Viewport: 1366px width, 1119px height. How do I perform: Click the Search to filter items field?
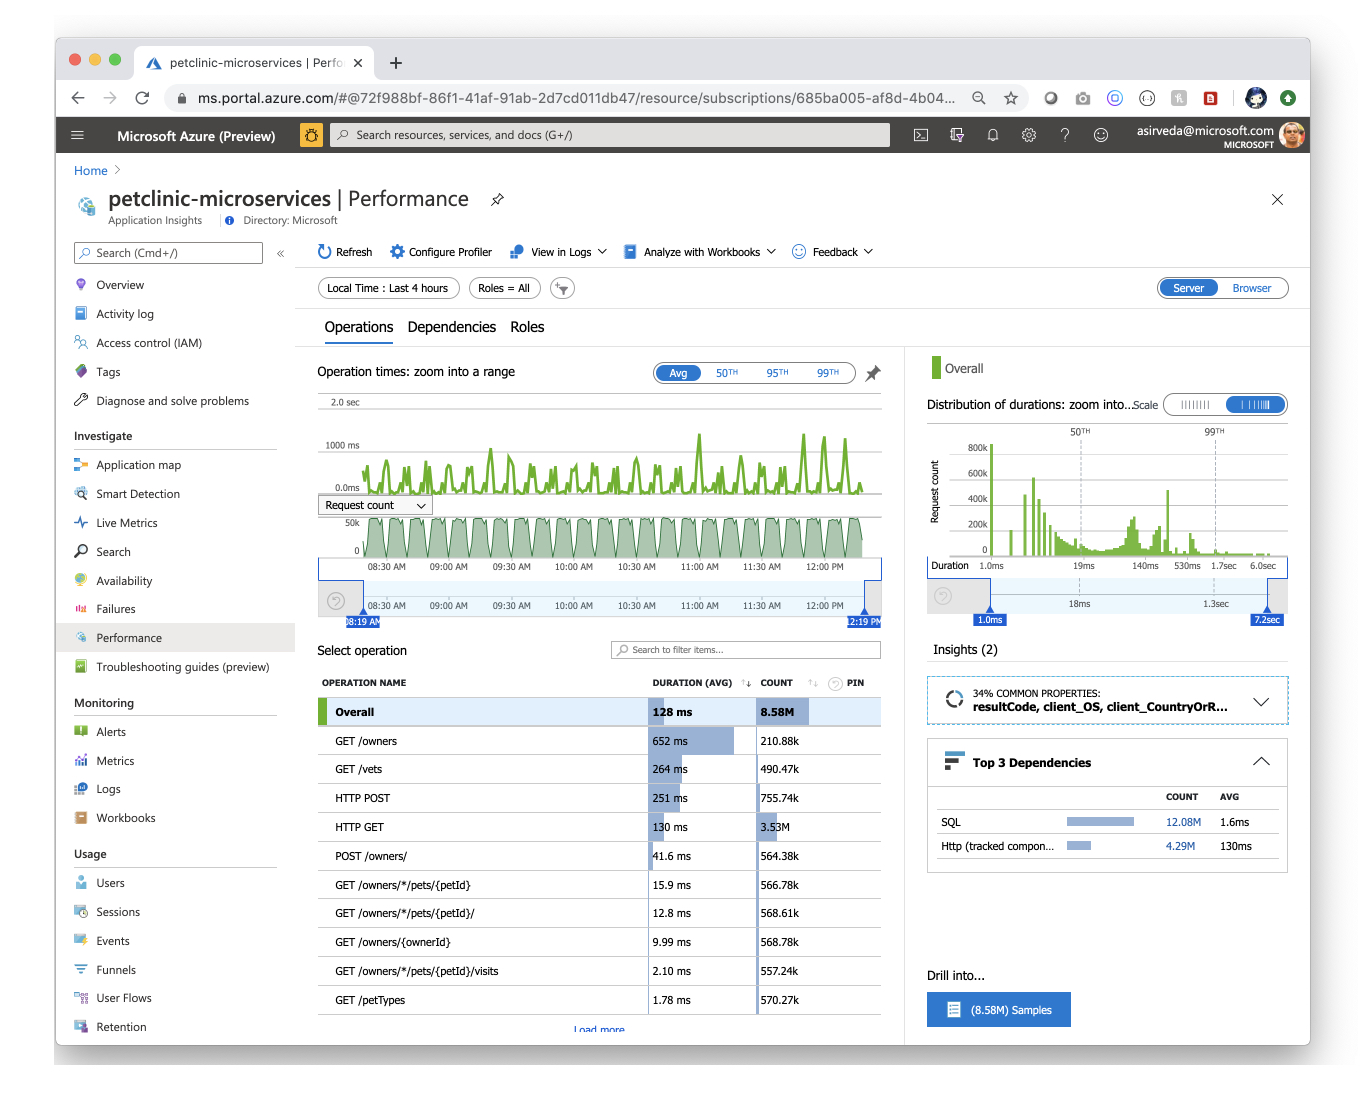coord(746,650)
